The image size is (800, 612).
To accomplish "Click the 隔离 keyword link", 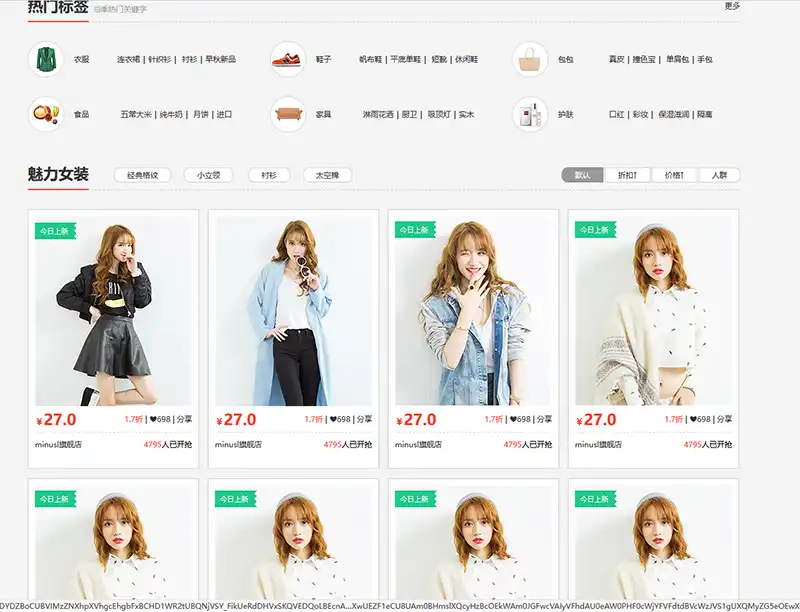I will point(705,114).
